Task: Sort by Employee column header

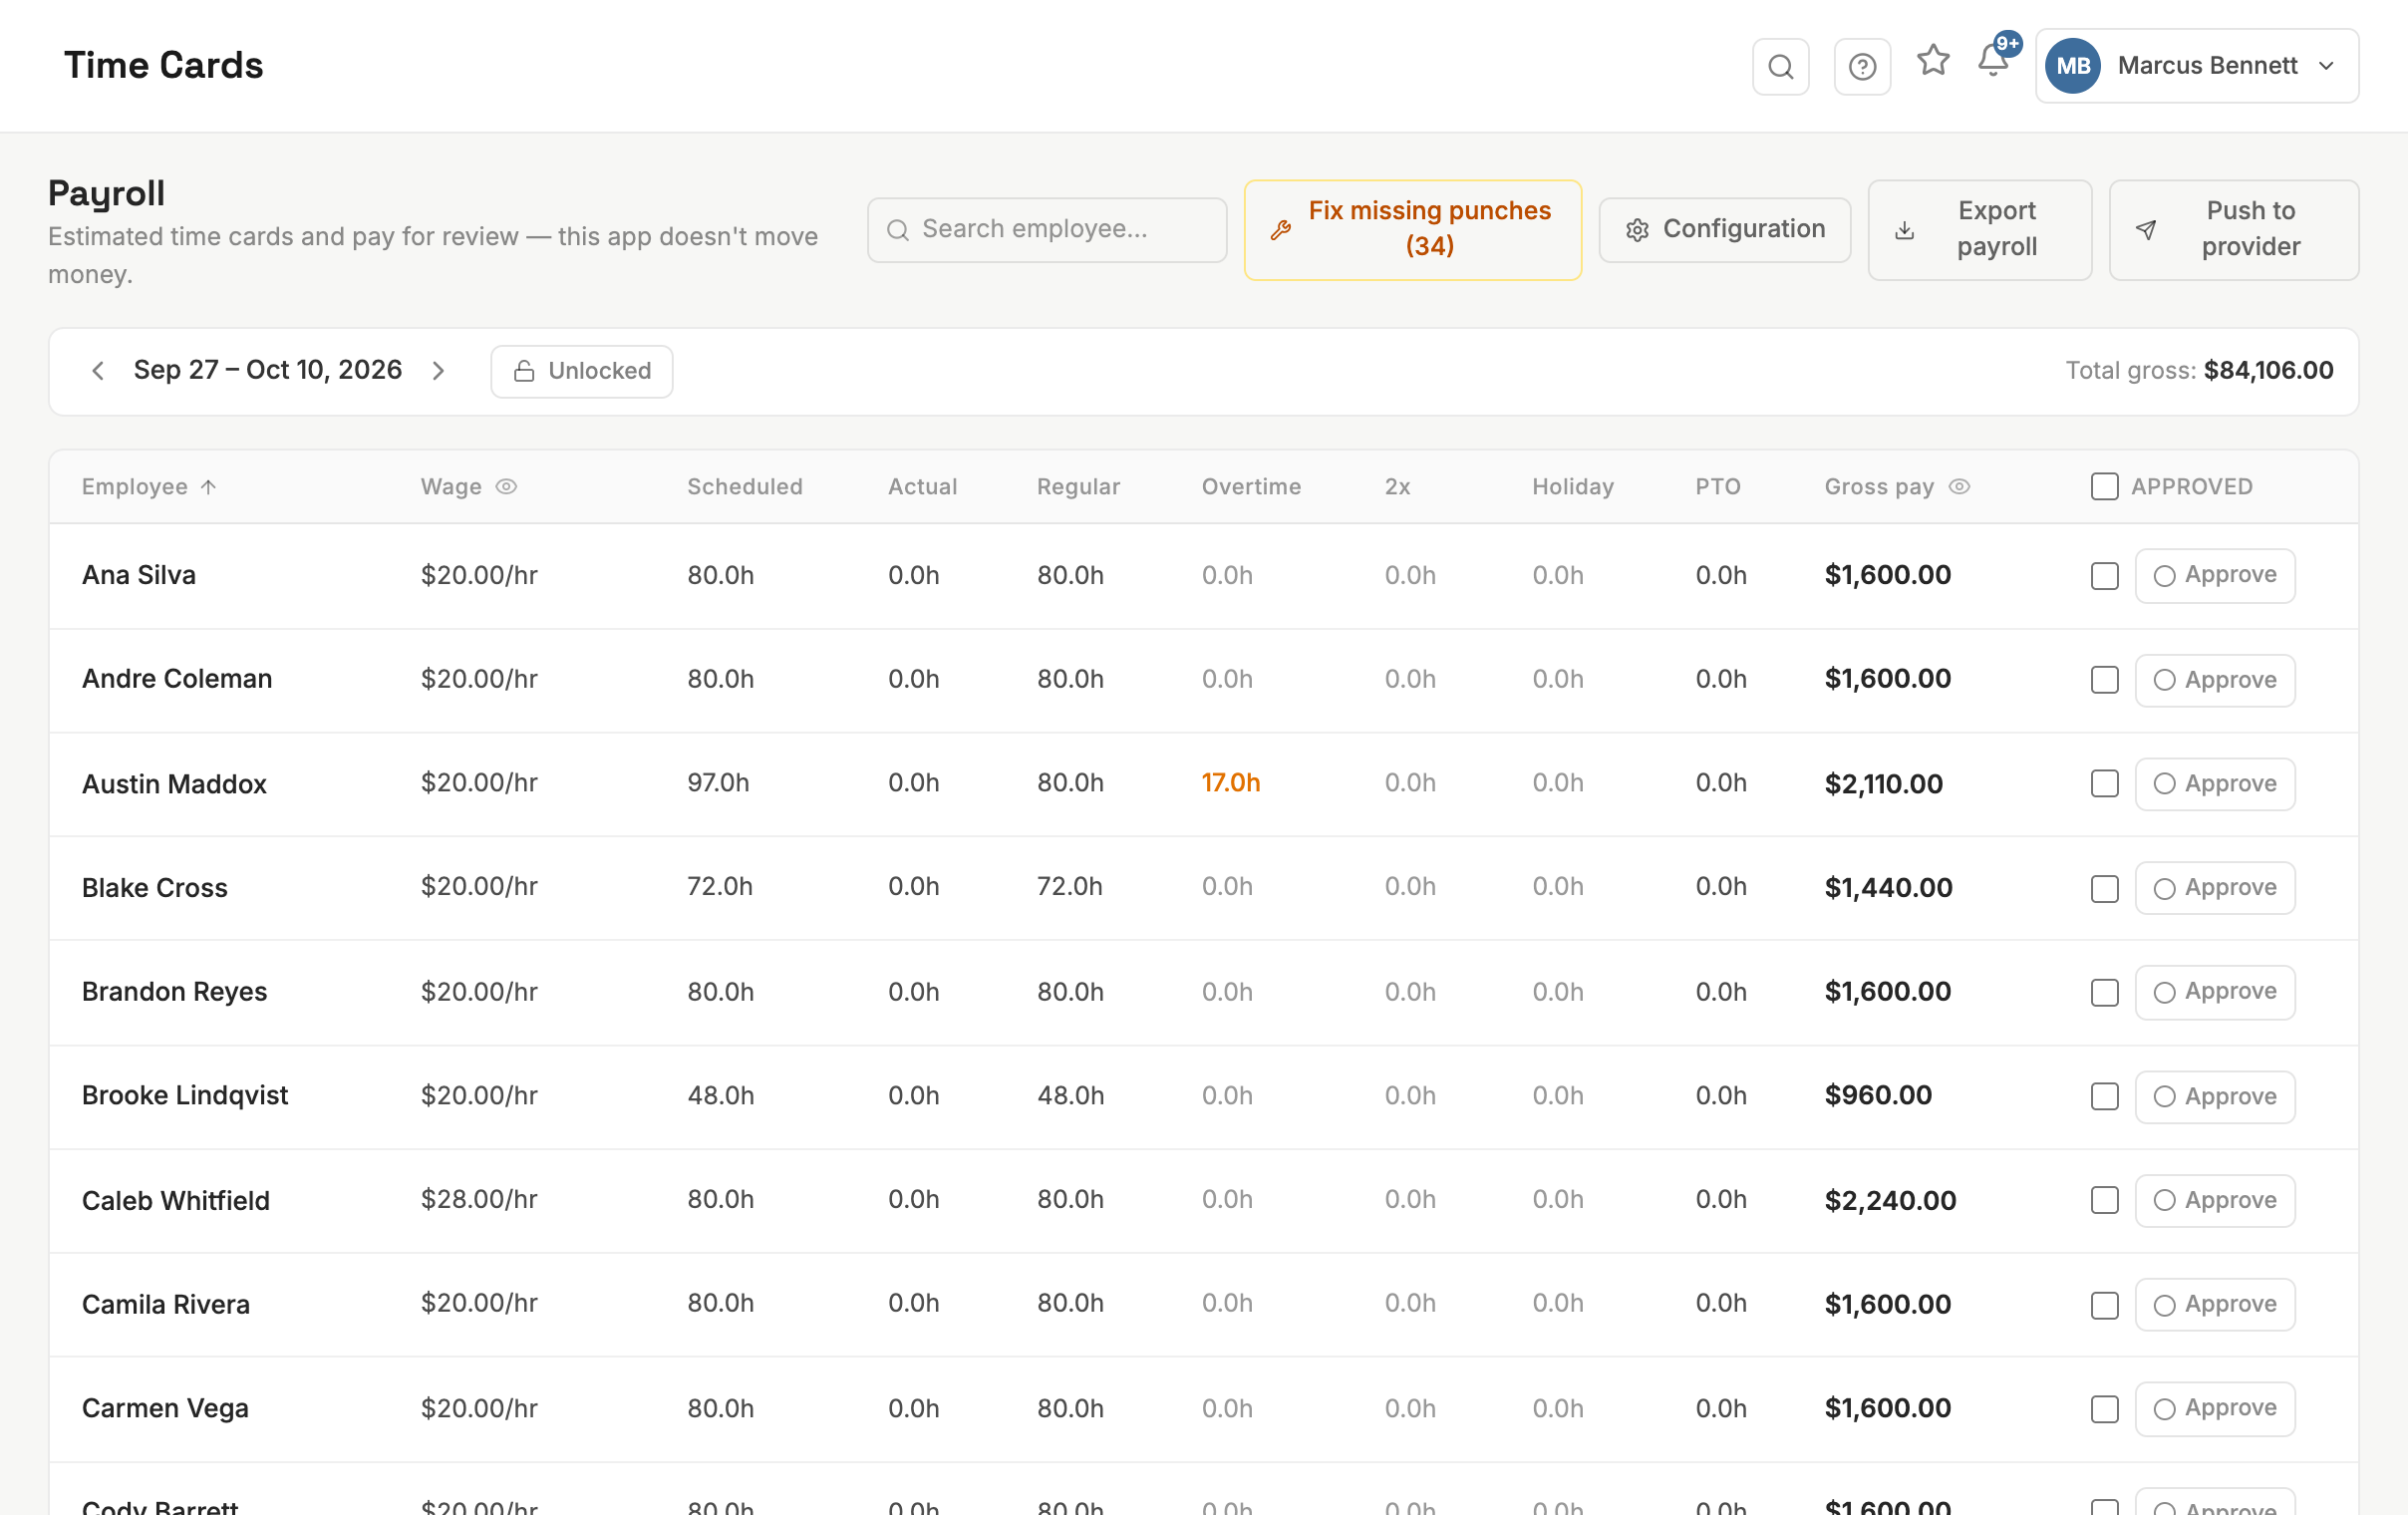Action: (149, 487)
